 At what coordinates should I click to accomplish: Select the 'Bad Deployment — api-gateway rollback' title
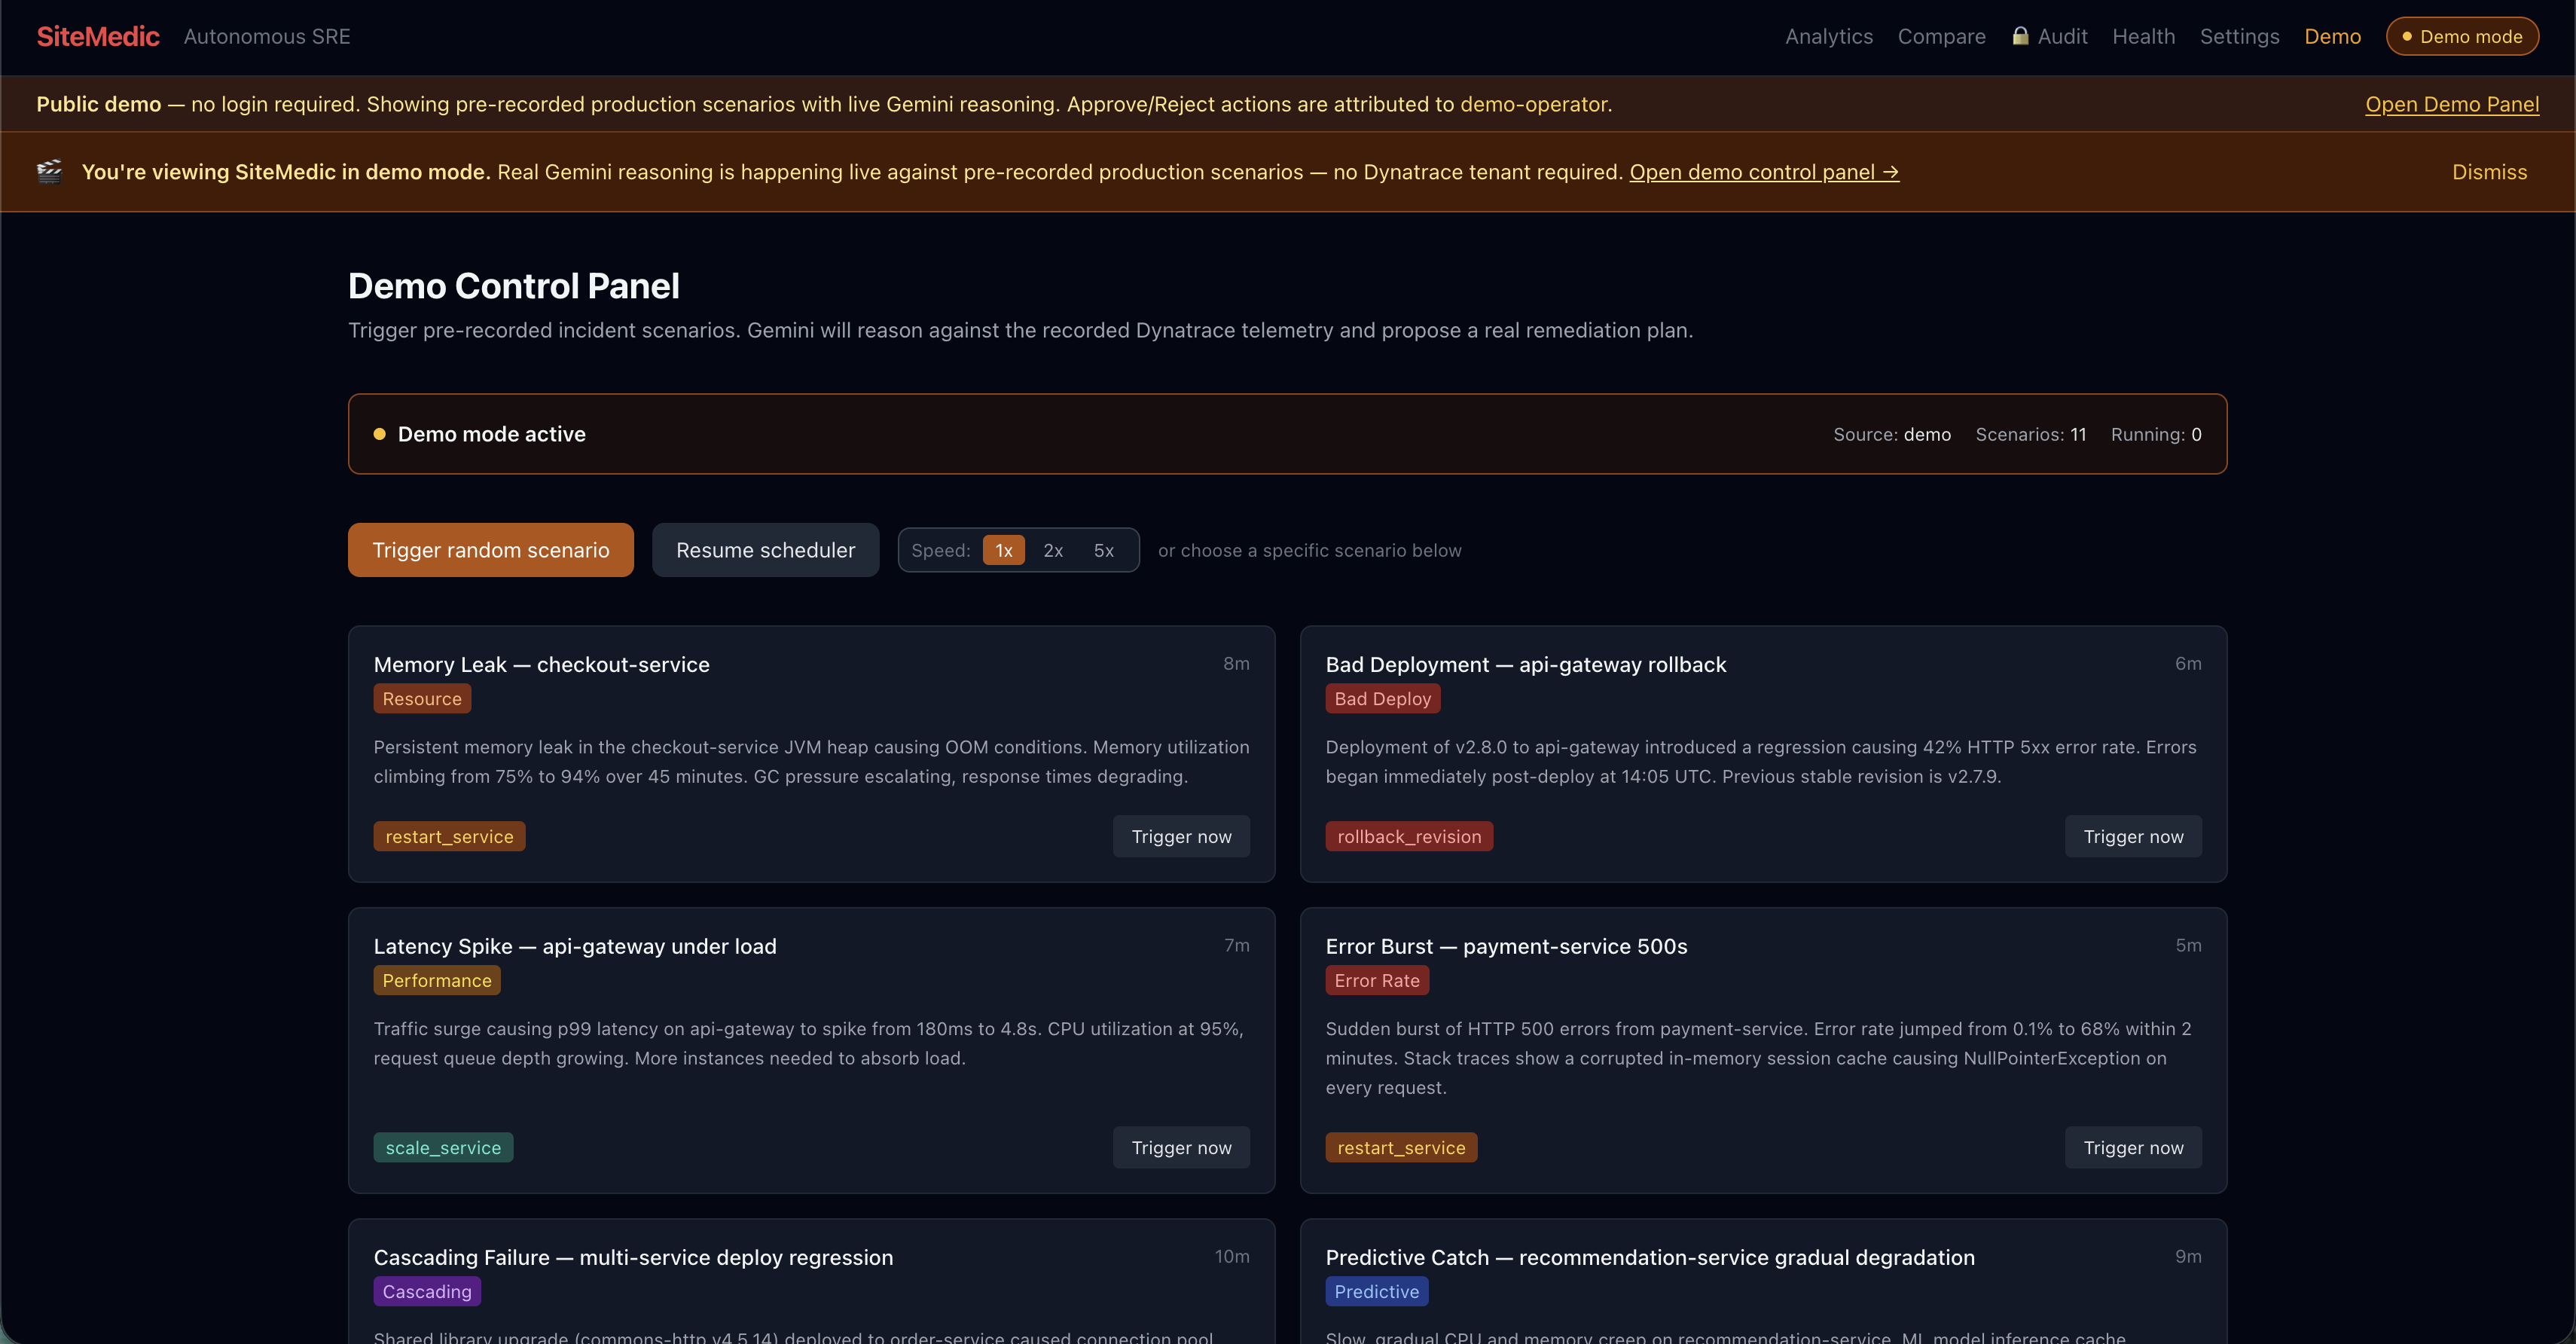[x=1526, y=664]
